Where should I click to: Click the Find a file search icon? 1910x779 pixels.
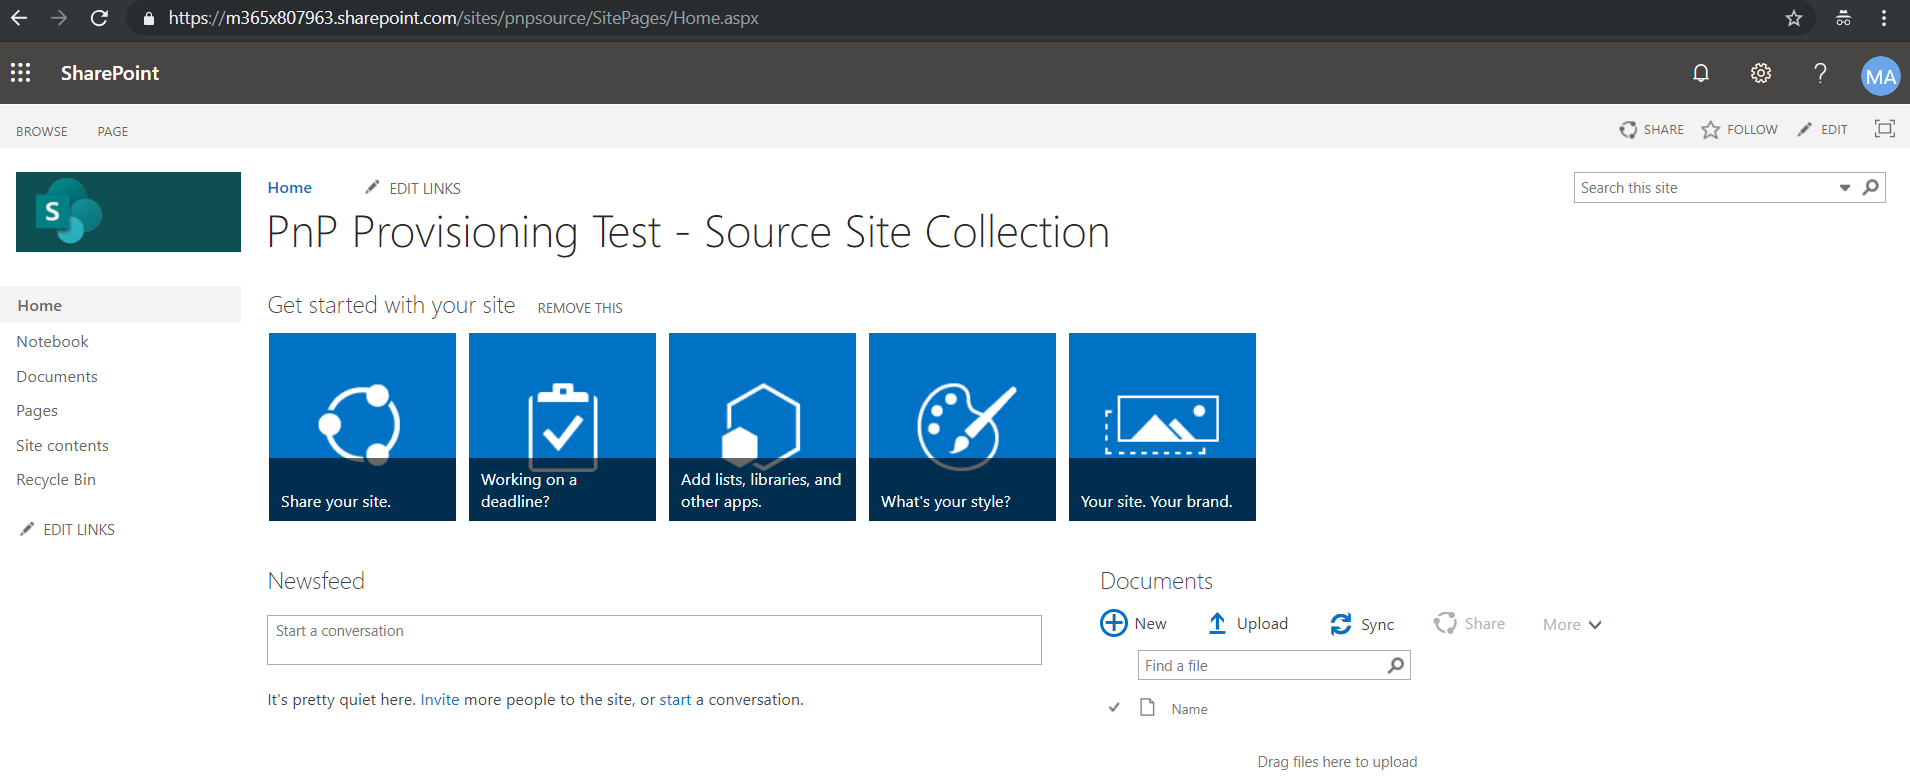click(1396, 665)
